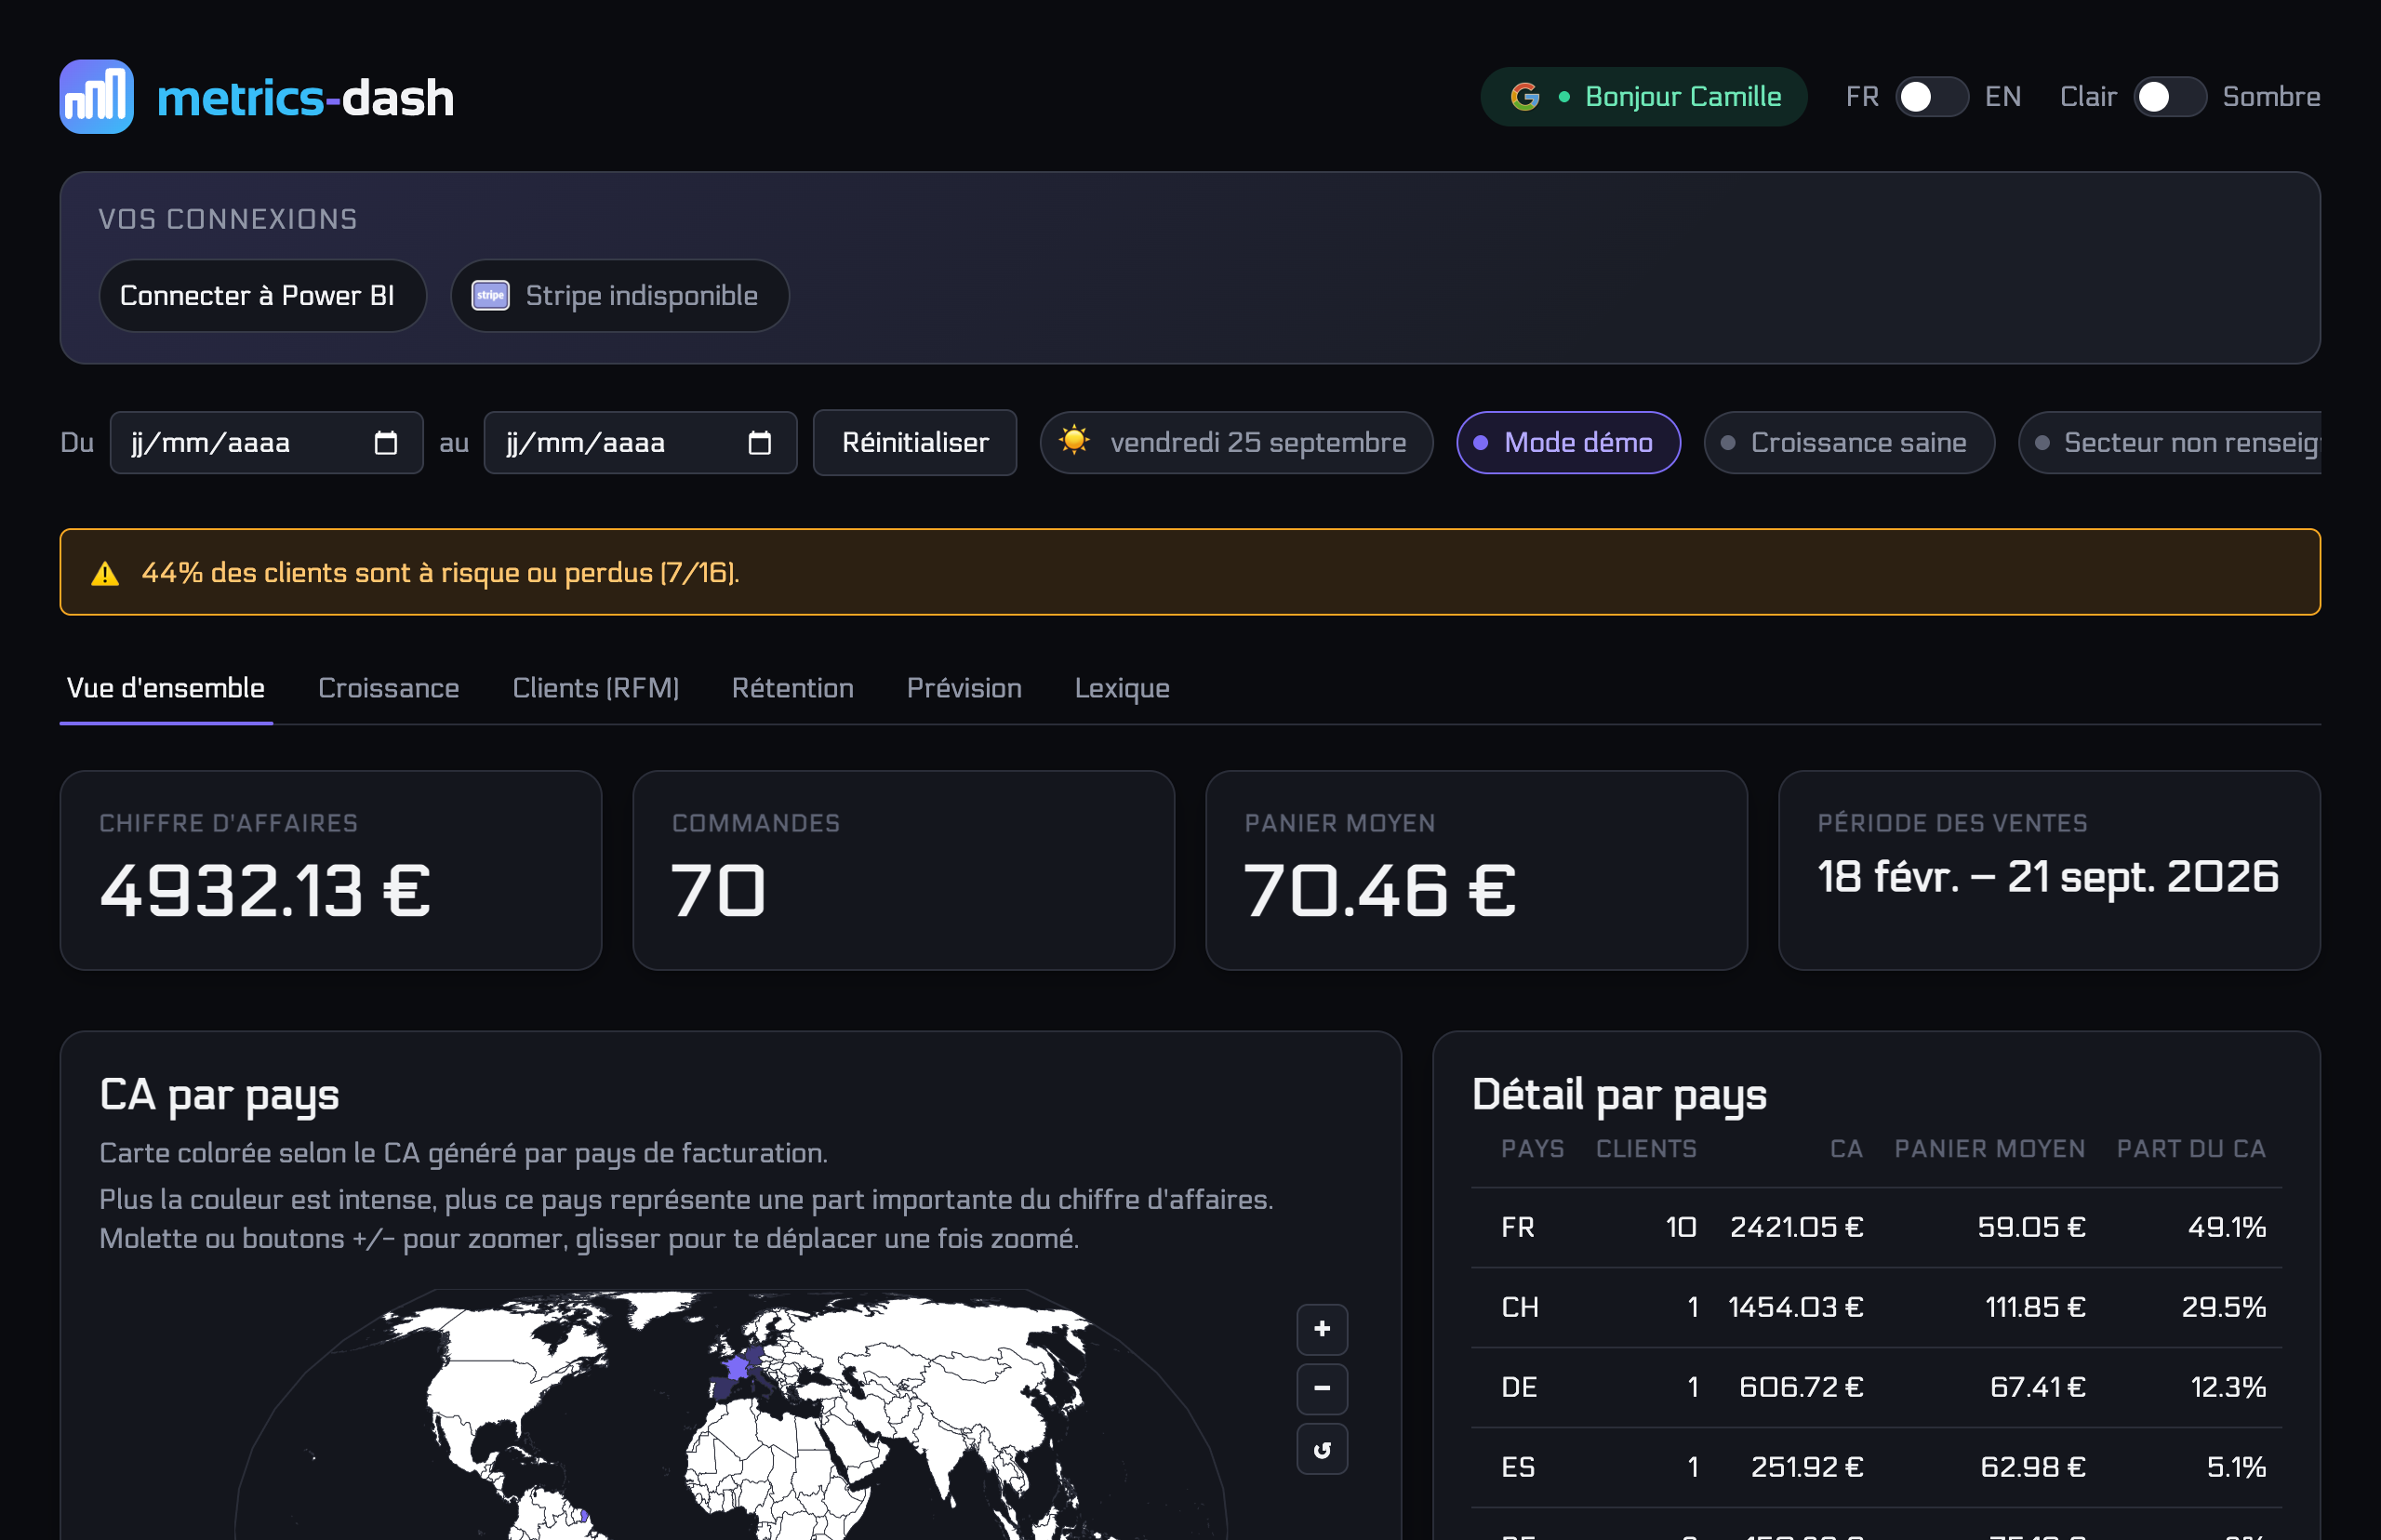Image resolution: width=2381 pixels, height=1540 pixels.
Task: Click the 44% des clients à risque alert banner
Action: pos(1190,572)
